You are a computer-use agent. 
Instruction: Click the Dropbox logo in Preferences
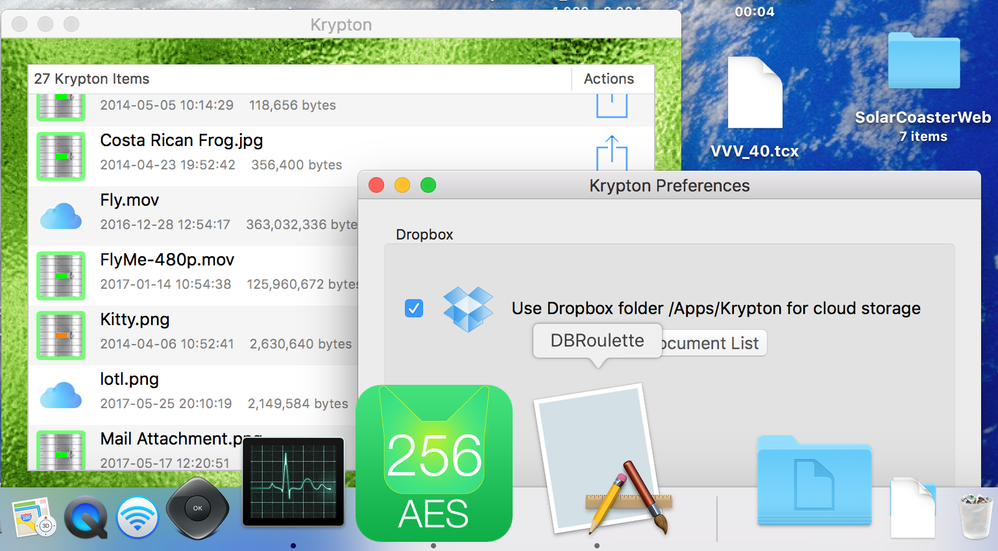pos(468,309)
